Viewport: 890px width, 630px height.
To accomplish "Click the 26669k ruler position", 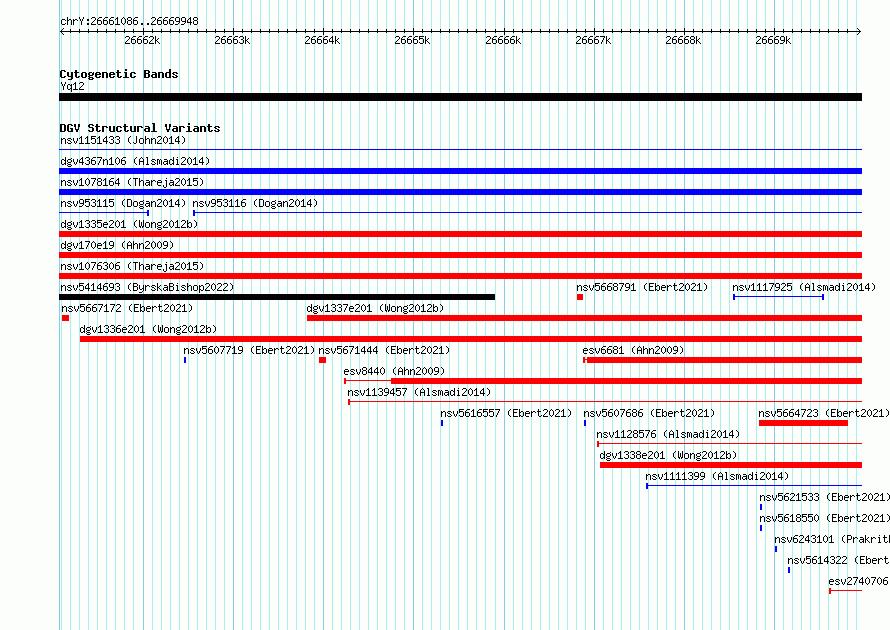I will point(773,40).
